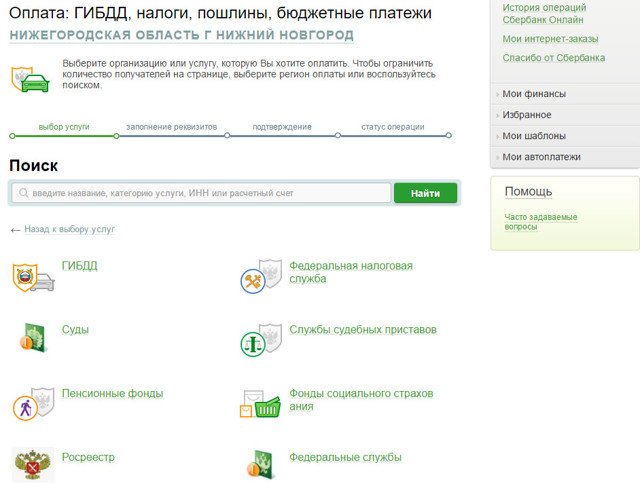Click the Суды green document icon
640x484 pixels.
[33, 337]
